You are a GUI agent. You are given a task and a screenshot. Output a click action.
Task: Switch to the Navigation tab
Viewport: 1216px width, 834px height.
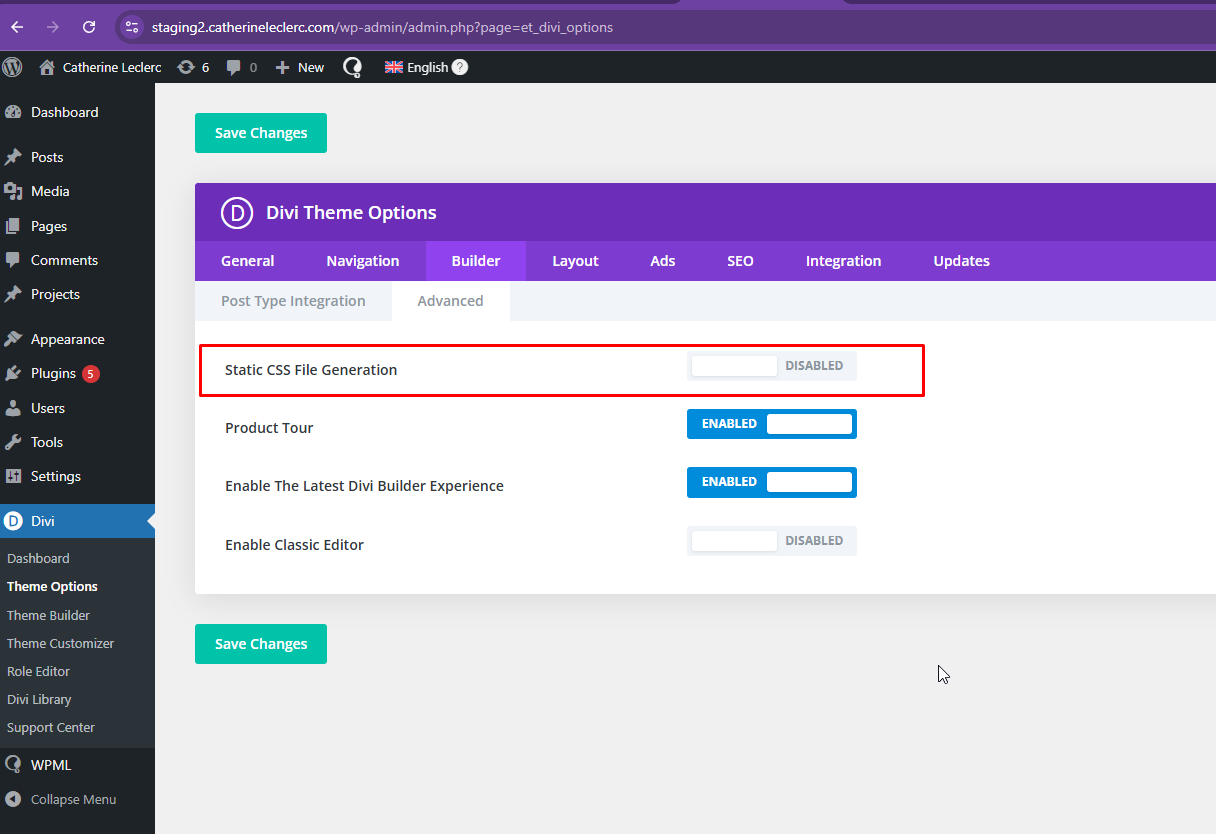coord(363,261)
